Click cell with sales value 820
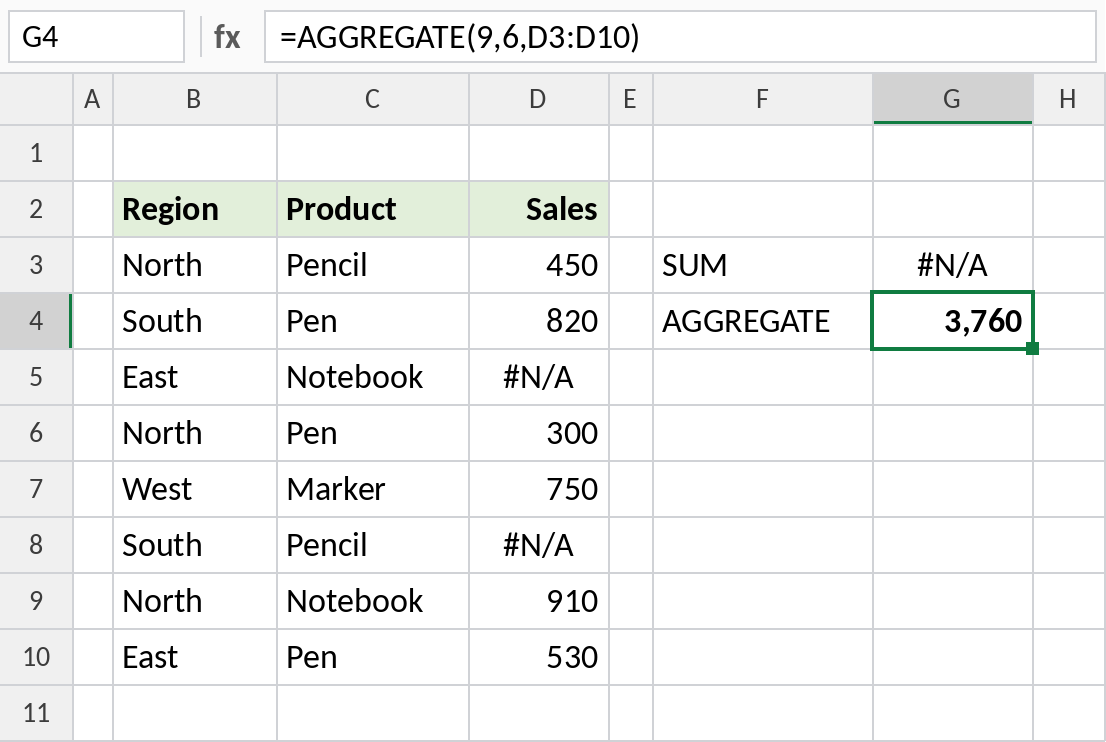1106x742 pixels. click(x=538, y=321)
